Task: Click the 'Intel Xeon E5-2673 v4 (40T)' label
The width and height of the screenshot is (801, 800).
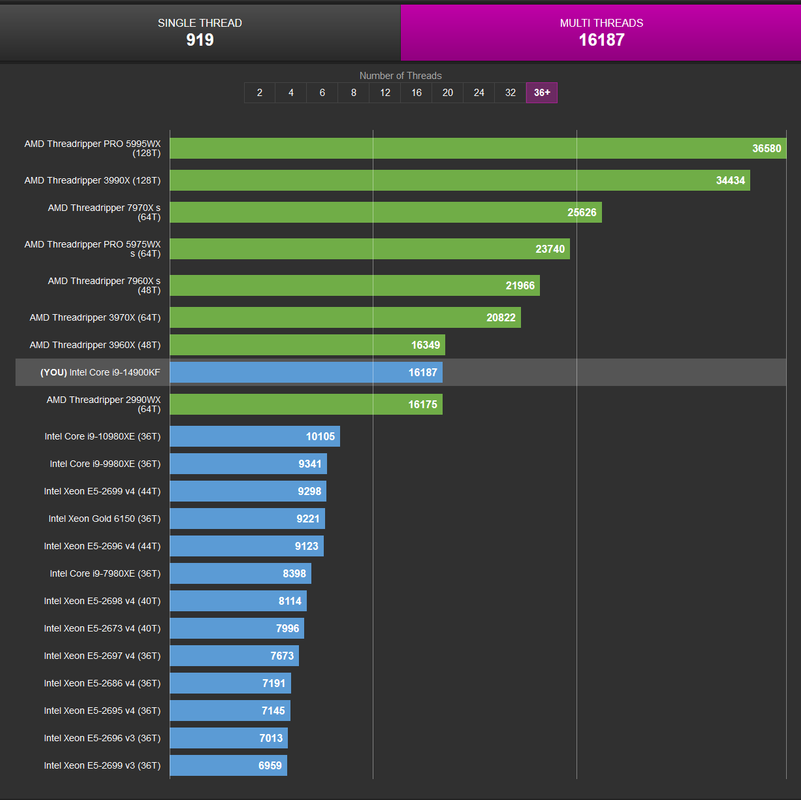Action: [x=102, y=628]
